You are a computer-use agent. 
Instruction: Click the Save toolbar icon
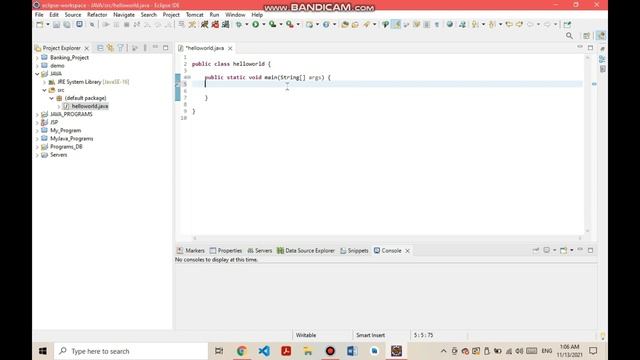pyautogui.click(x=56, y=24)
